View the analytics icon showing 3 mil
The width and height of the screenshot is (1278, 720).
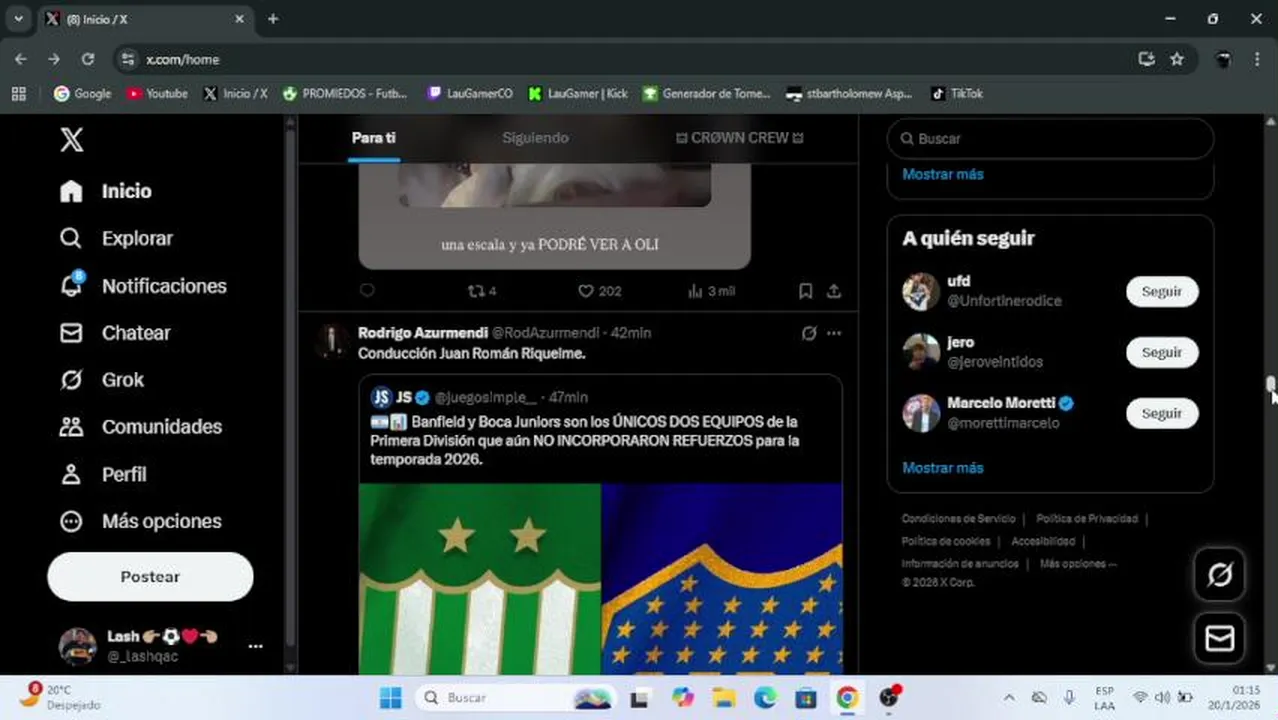click(711, 291)
